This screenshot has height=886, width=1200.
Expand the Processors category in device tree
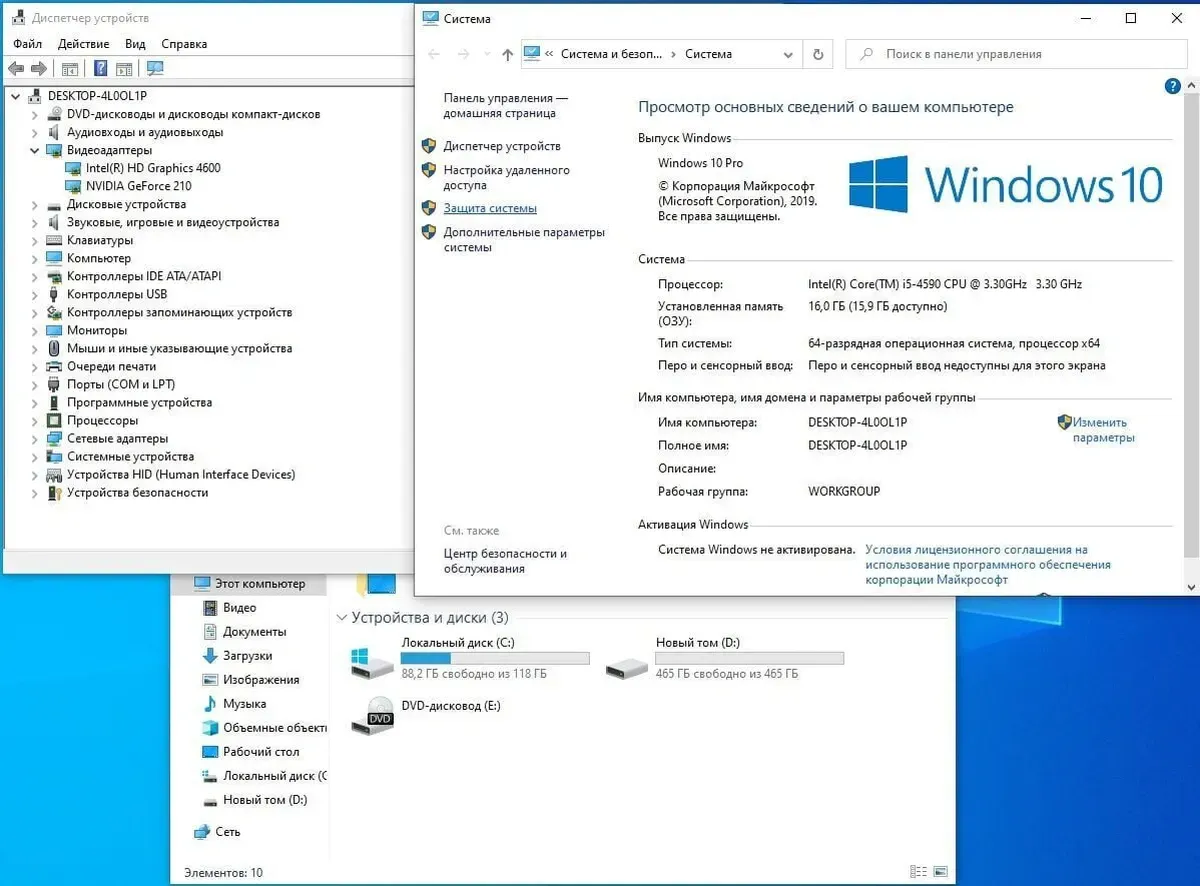click(x=35, y=421)
